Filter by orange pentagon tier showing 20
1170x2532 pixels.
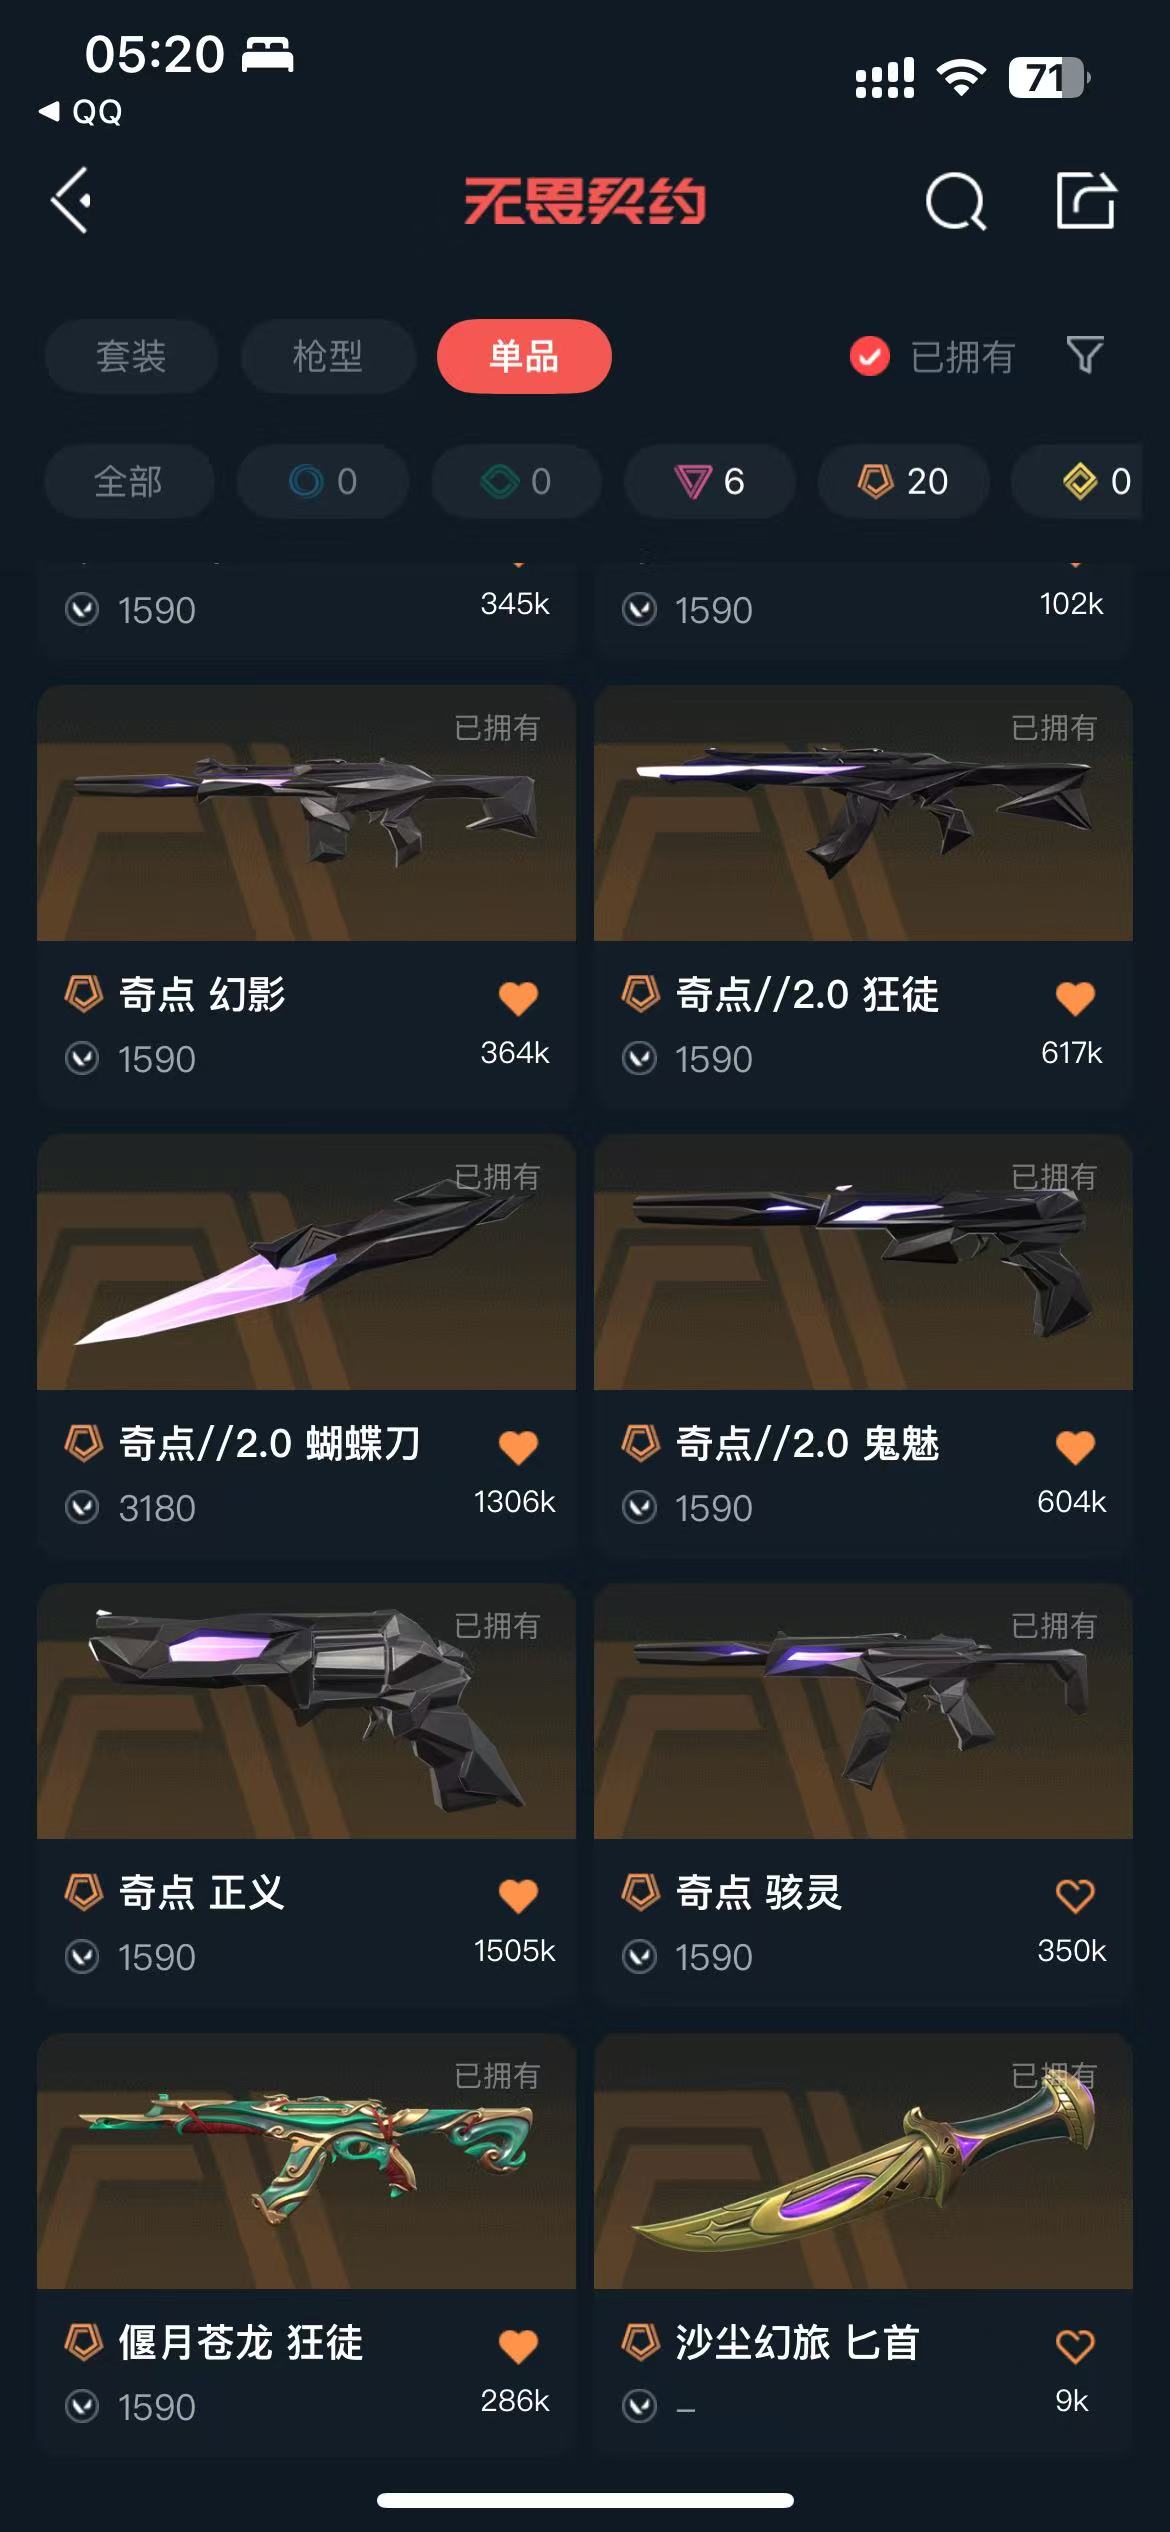(903, 482)
